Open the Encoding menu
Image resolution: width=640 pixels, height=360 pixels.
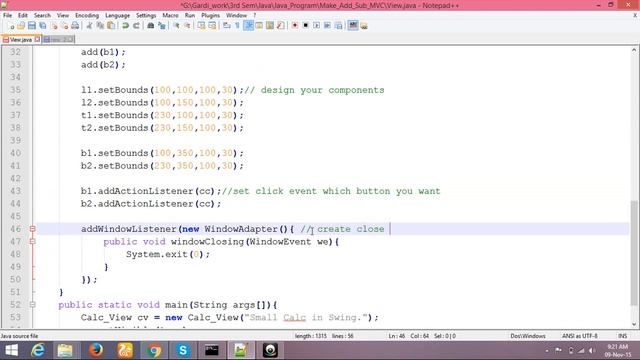[87, 15]
